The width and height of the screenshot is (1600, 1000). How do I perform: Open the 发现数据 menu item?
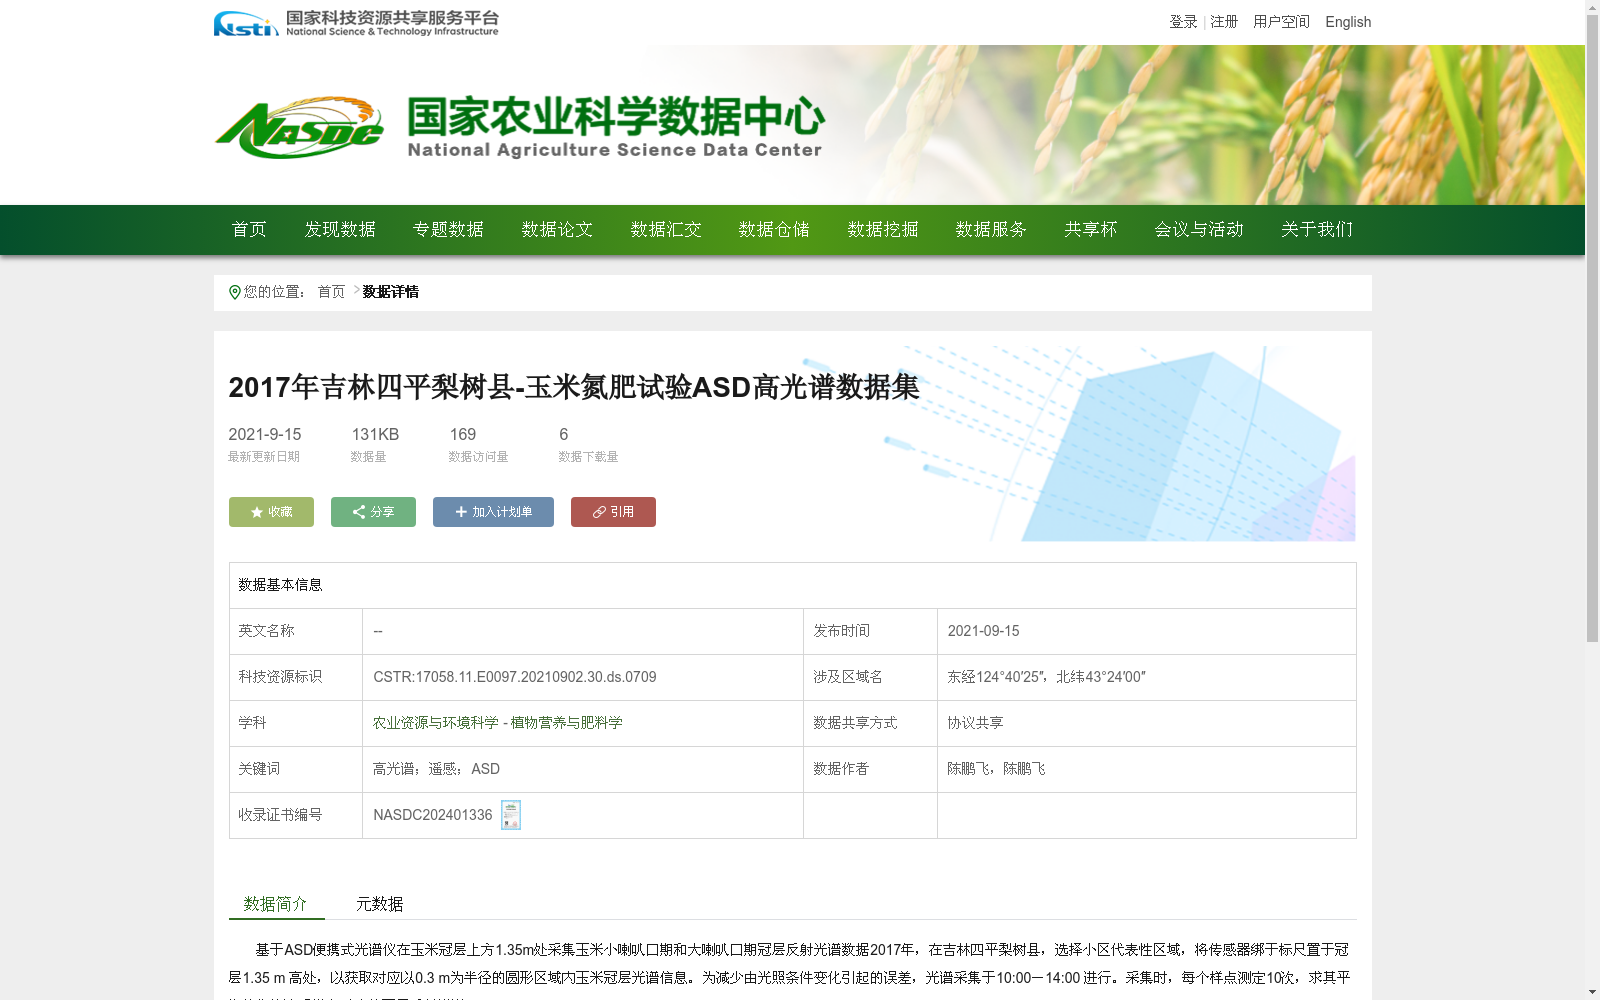340,230
